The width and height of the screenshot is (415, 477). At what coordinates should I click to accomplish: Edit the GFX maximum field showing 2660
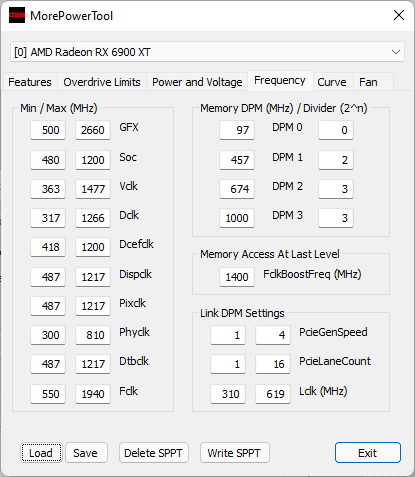coord(93,130)
